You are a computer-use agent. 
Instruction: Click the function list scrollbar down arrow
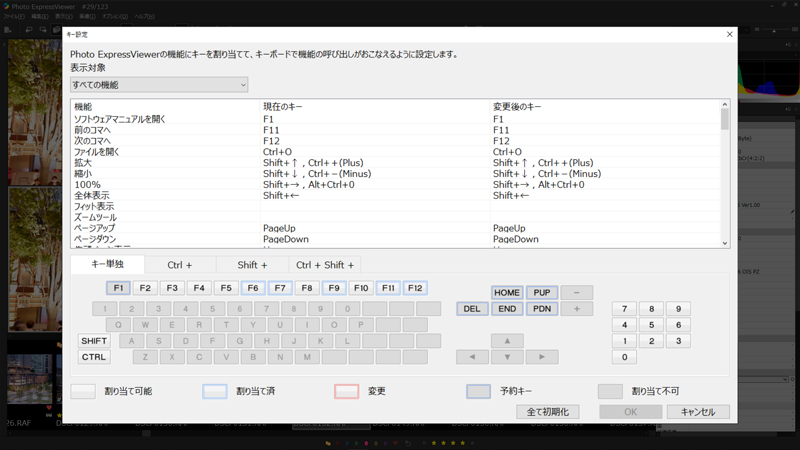724,243
